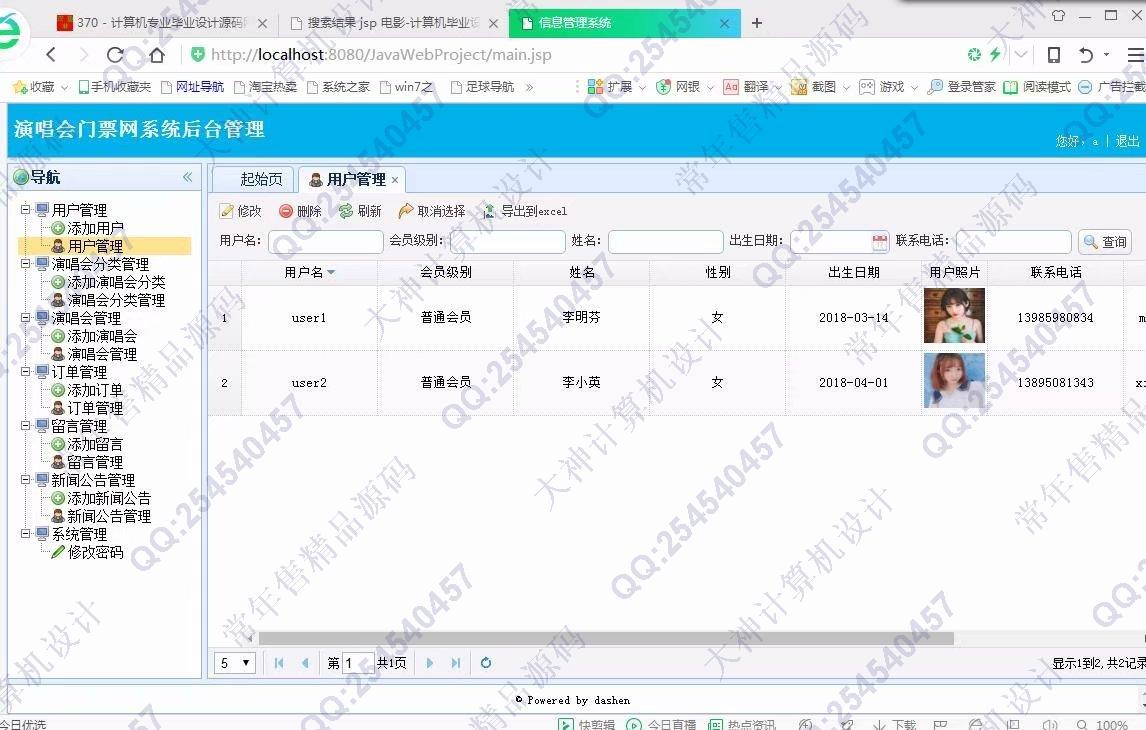Click the browser home icon

tap(156, 55)
